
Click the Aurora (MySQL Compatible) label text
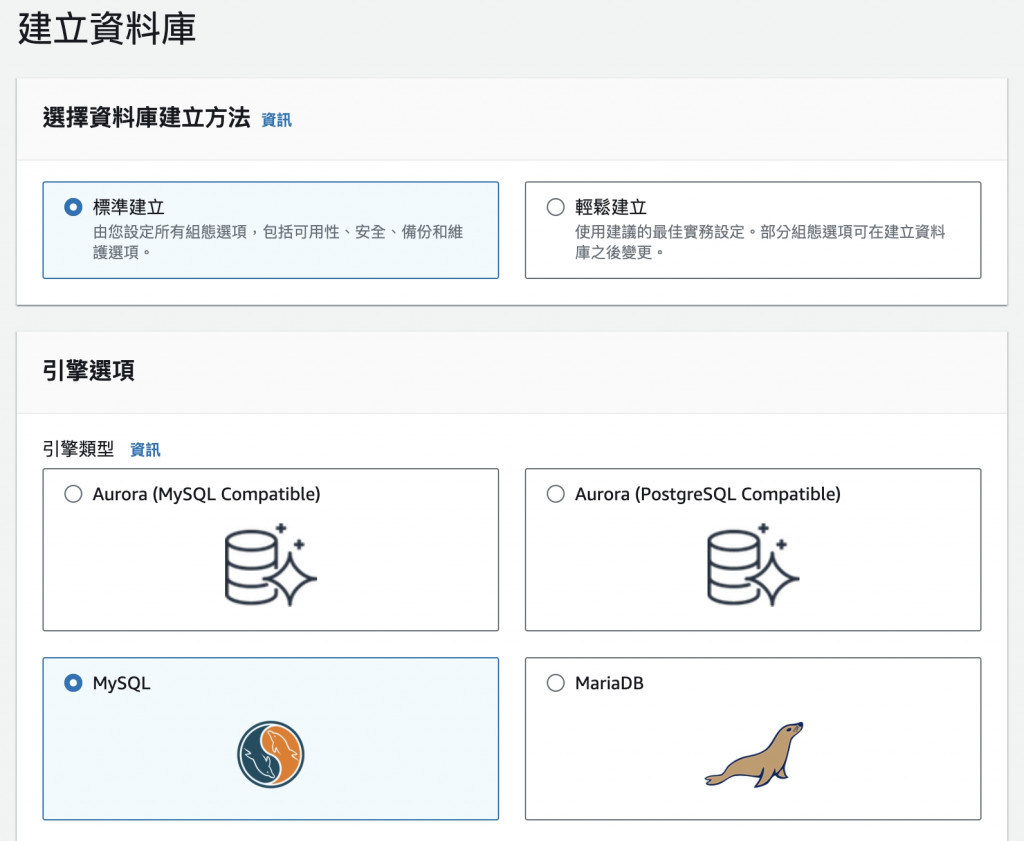(x=206, y=494)
